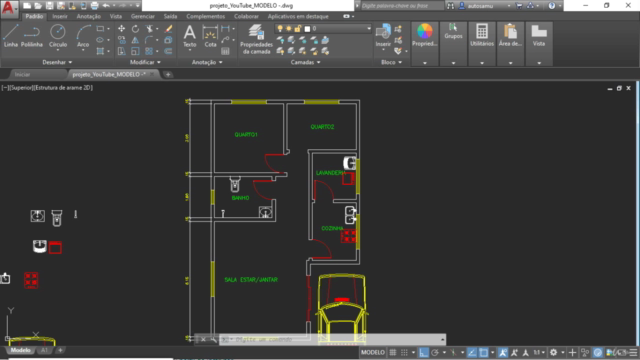
Task: Select the Círculo tool
Action: point(58,36)
